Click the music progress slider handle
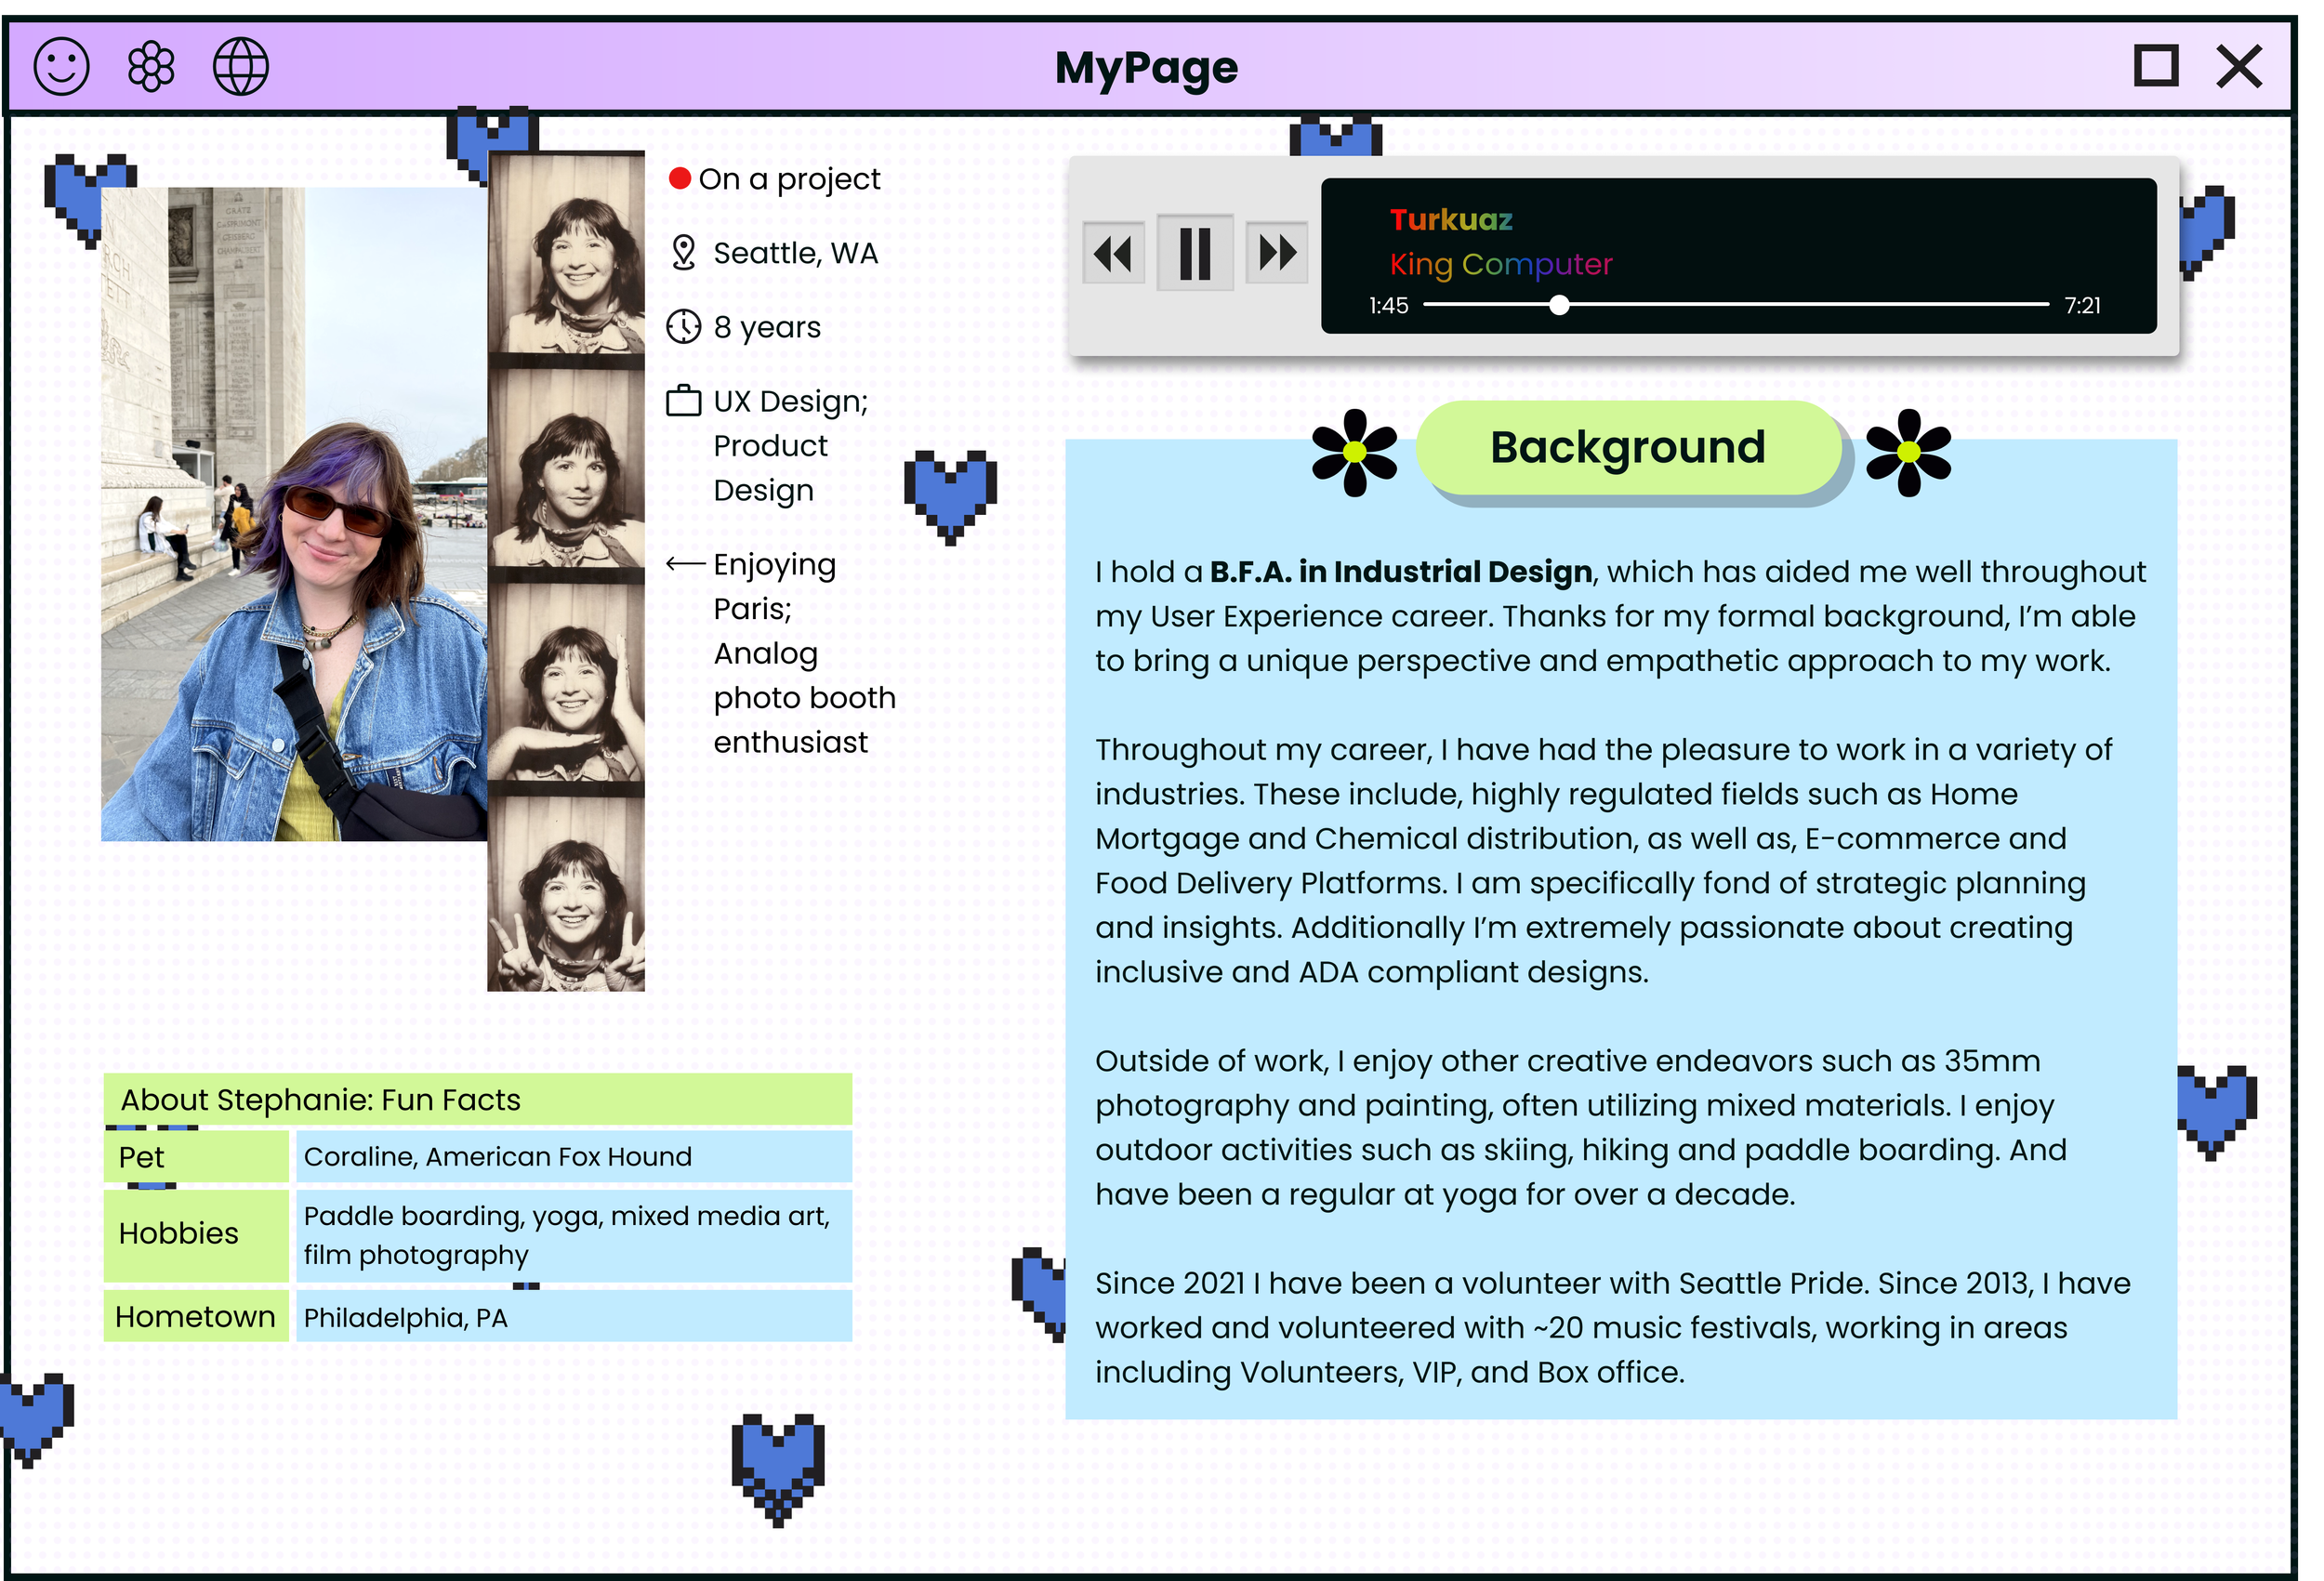This screenshot has height=1581, width=2324. point(1559,305)
